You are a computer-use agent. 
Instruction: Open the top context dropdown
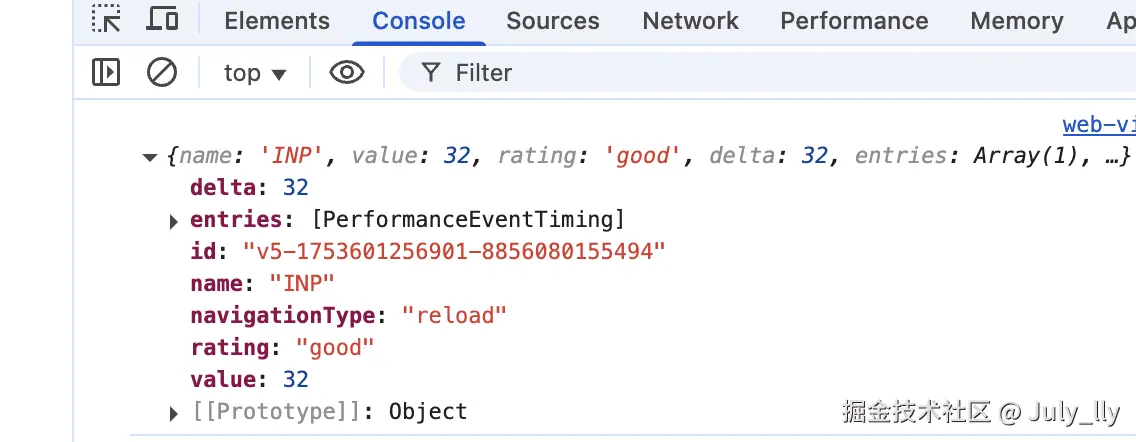[x=255, y=73]
